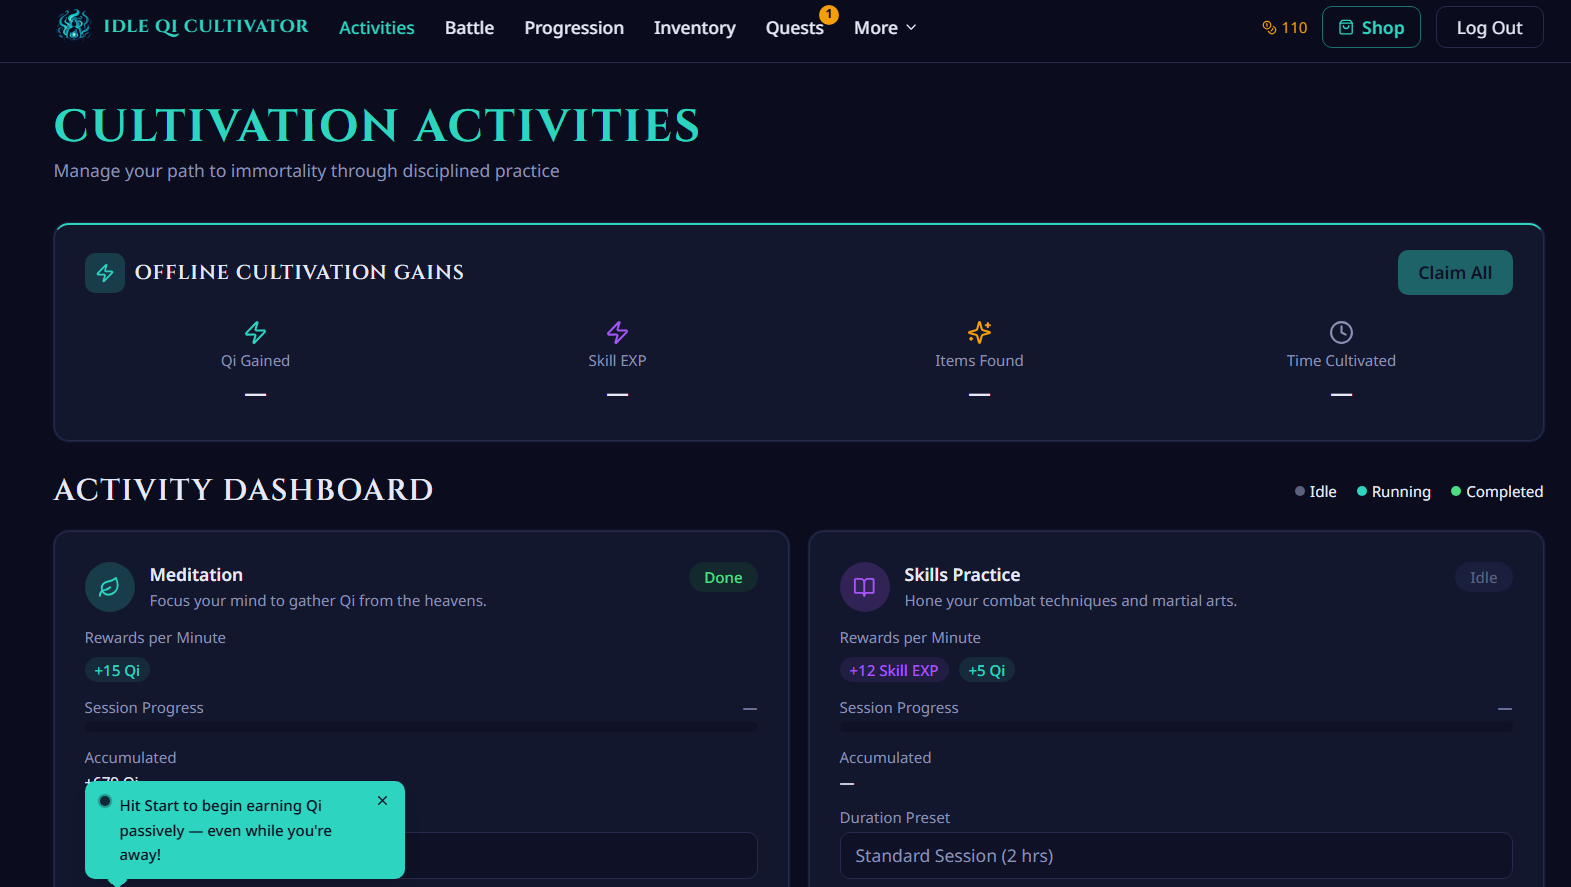
Task: Click the Meditation leaf icon
Action: [110, 587]
